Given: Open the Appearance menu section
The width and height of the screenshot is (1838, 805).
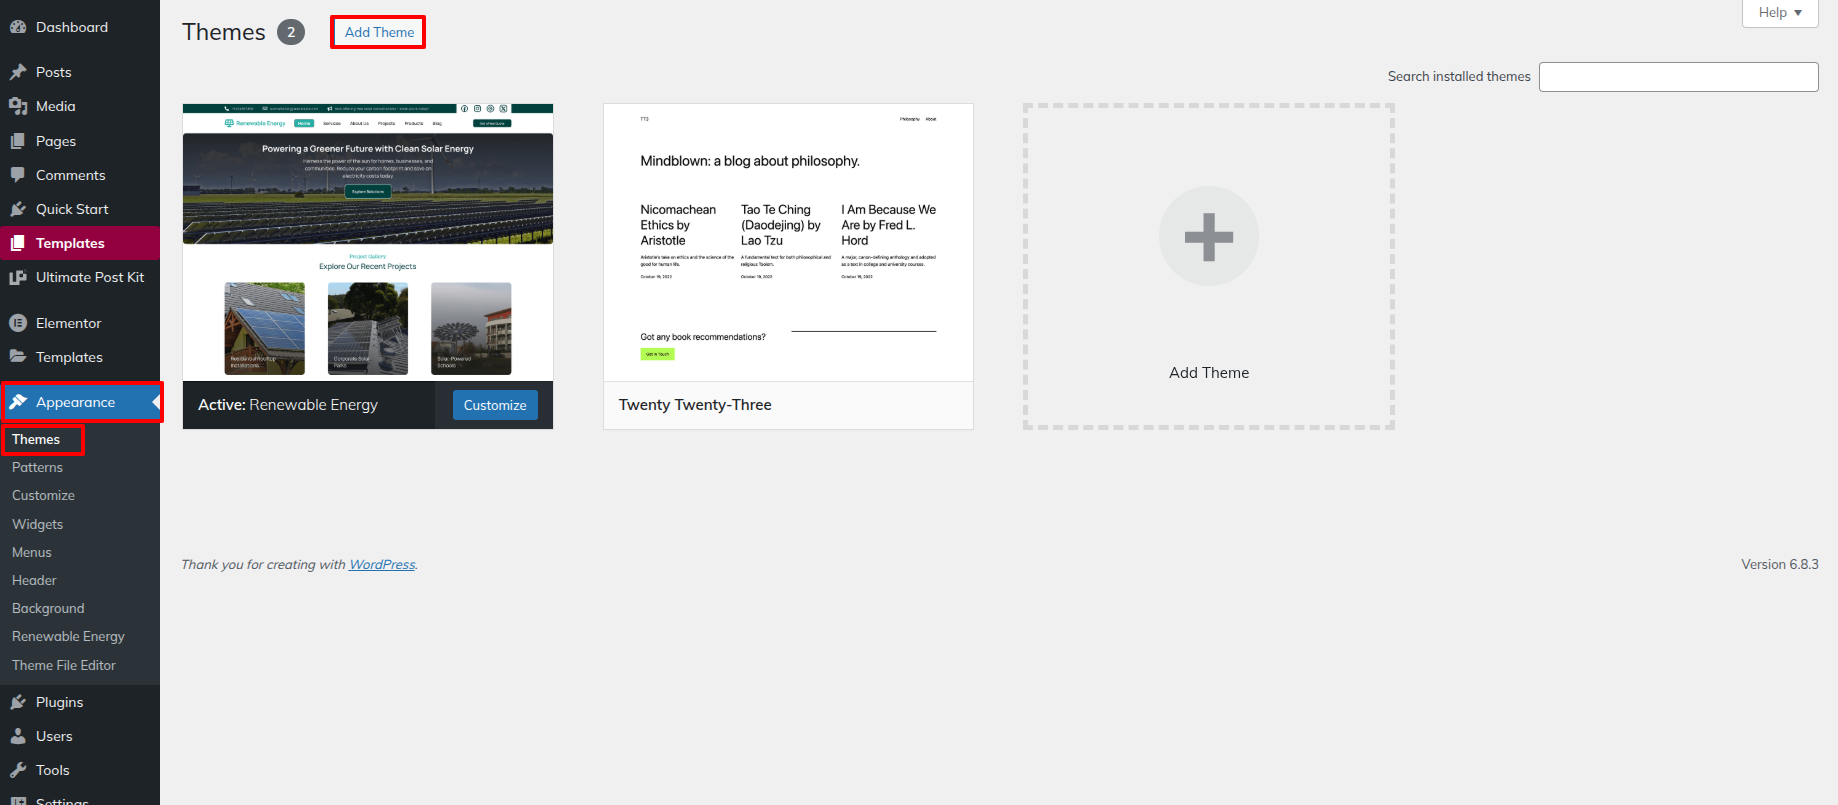Looking at the screenshot, I should pos(75,402).
